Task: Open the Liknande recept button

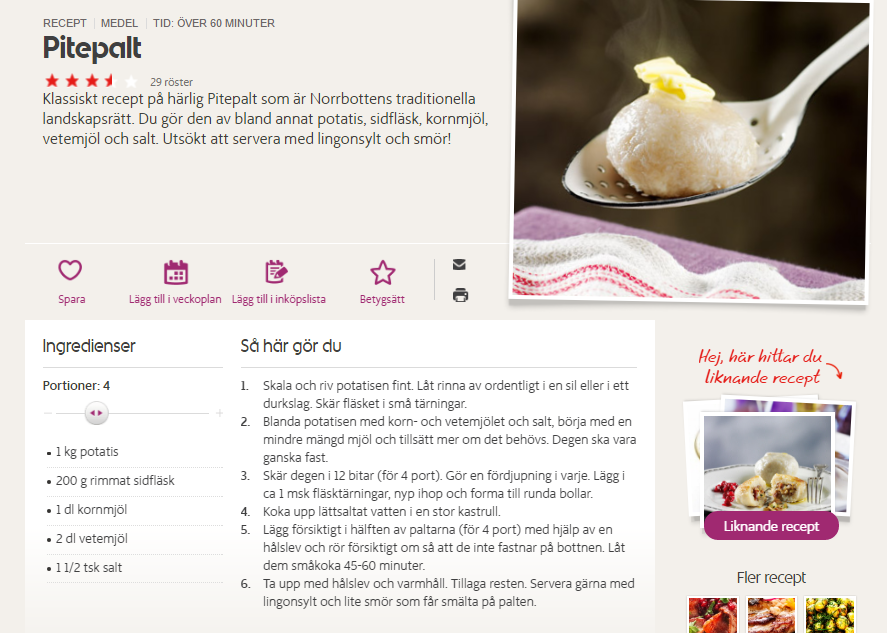Action: click(x=771, y=526)
